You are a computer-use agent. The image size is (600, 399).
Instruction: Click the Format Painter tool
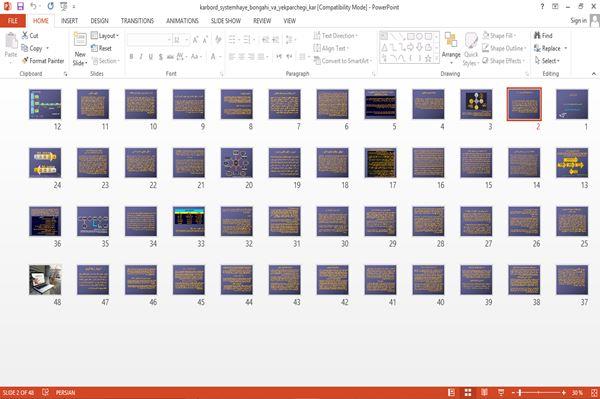click(x=43, y=61)
